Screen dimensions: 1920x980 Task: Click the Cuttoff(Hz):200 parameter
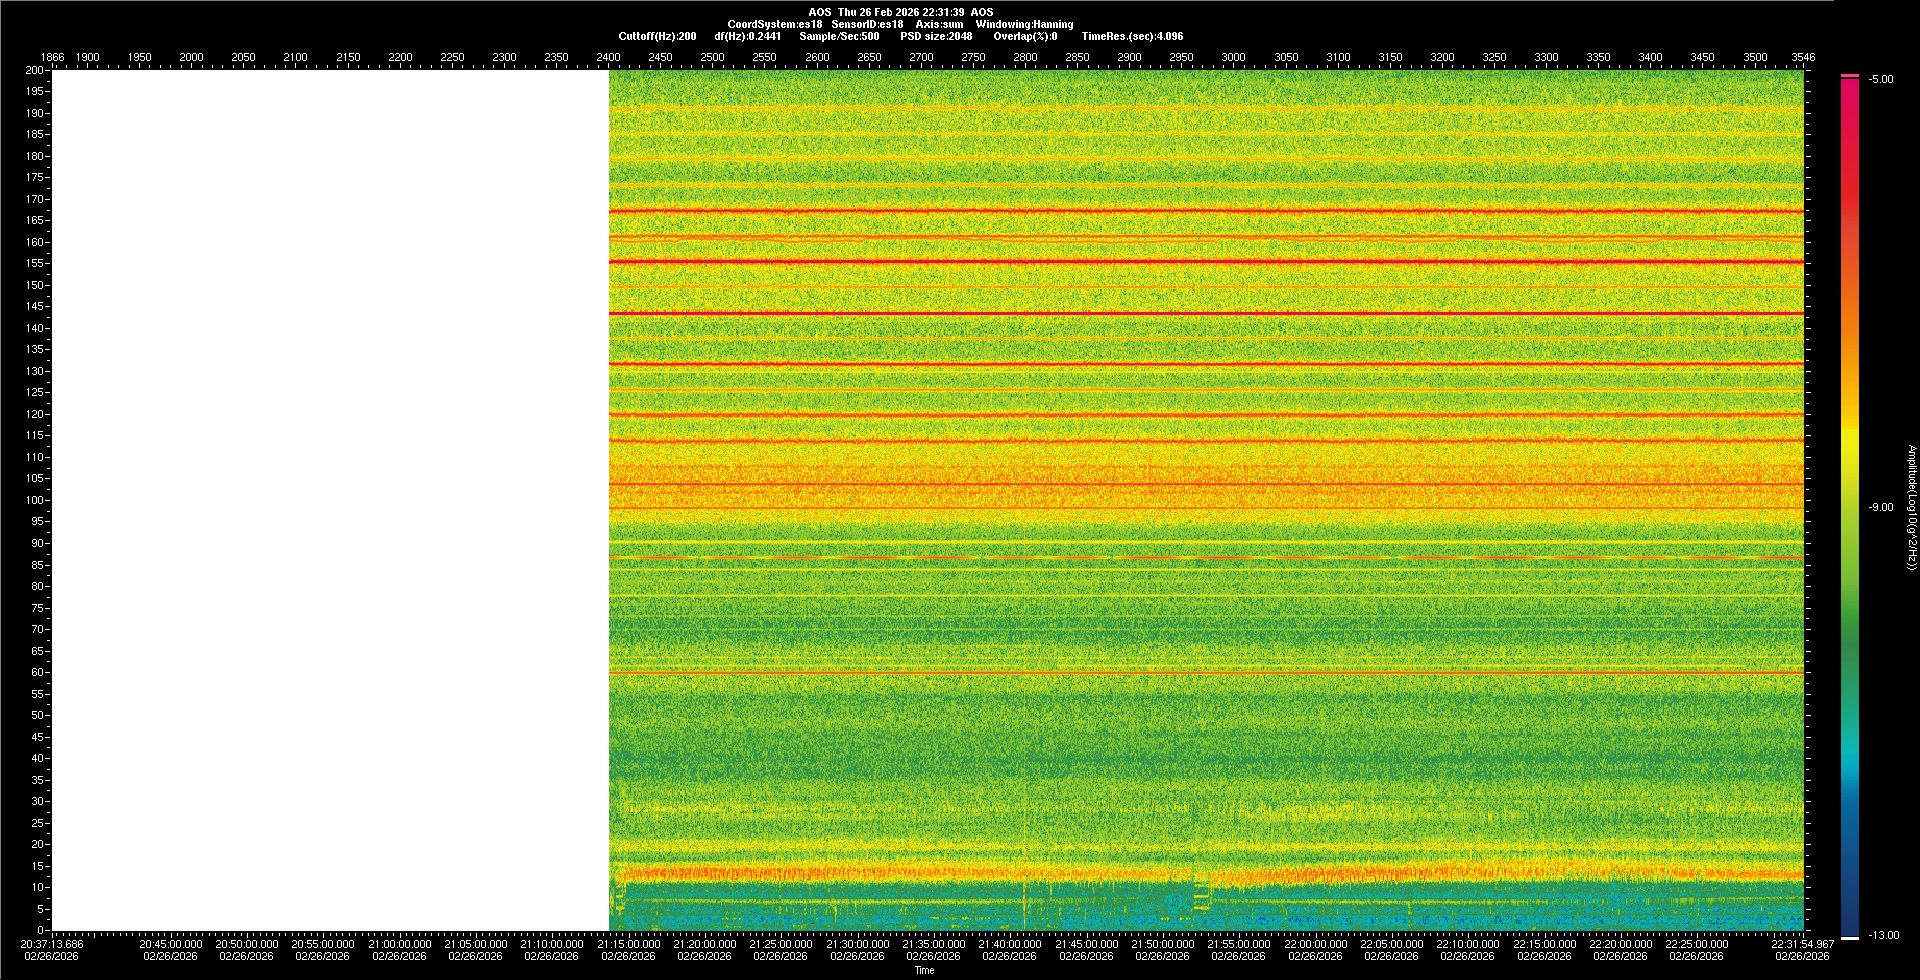pyautogui.click(x=657, y=36)
